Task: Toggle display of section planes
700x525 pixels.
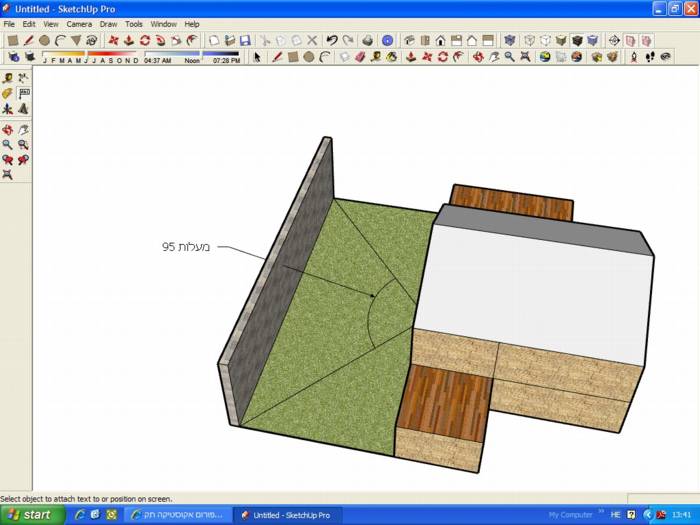Action: [630, 41]
